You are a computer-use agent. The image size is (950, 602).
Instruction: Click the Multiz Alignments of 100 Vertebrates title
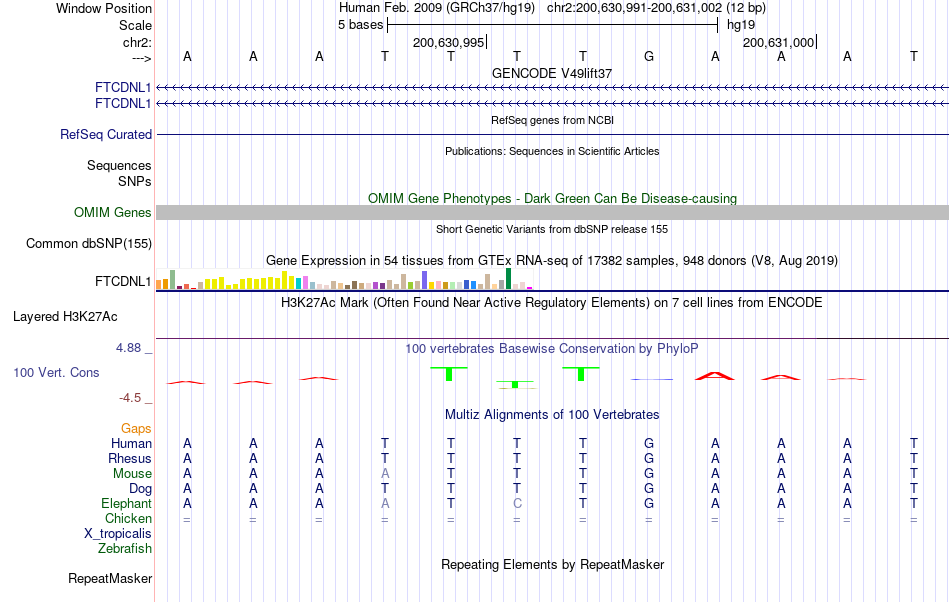point(552,415)
